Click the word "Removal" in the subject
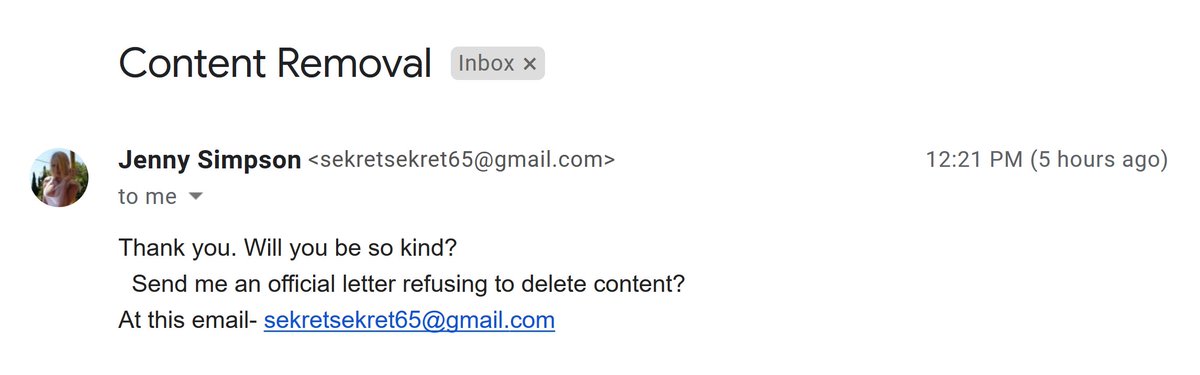1200x375 pixels. [x=354, y=64]
